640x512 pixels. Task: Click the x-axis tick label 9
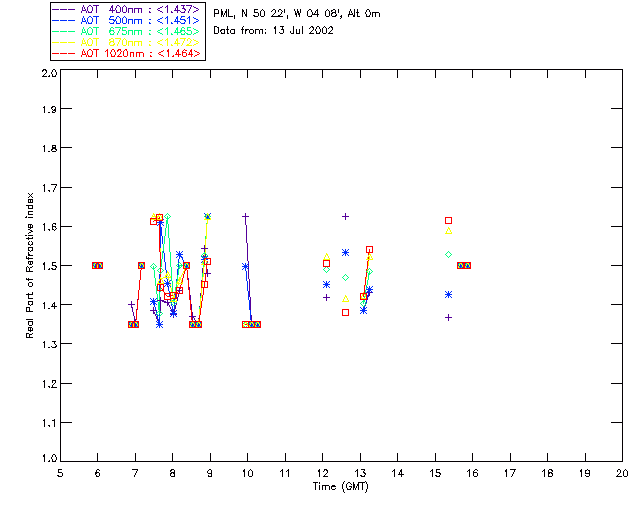[x=210, y=474]
